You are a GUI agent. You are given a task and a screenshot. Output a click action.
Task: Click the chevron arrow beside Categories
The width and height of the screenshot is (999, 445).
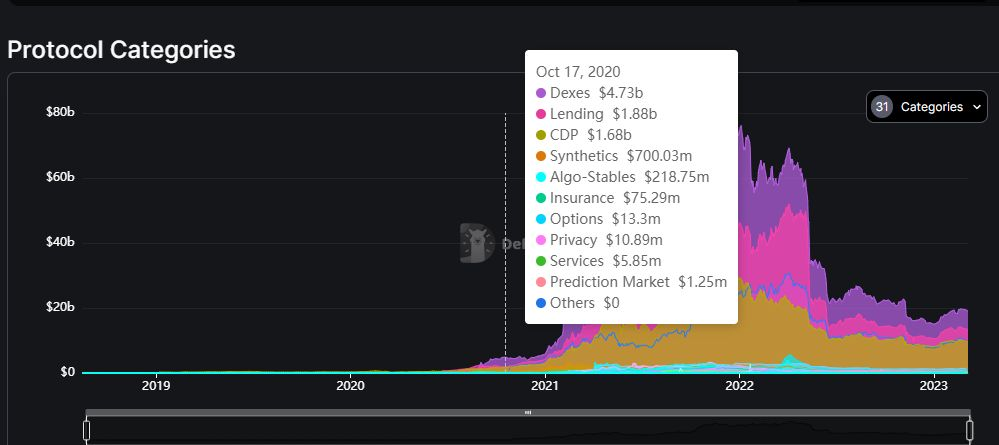pos(977,107)
